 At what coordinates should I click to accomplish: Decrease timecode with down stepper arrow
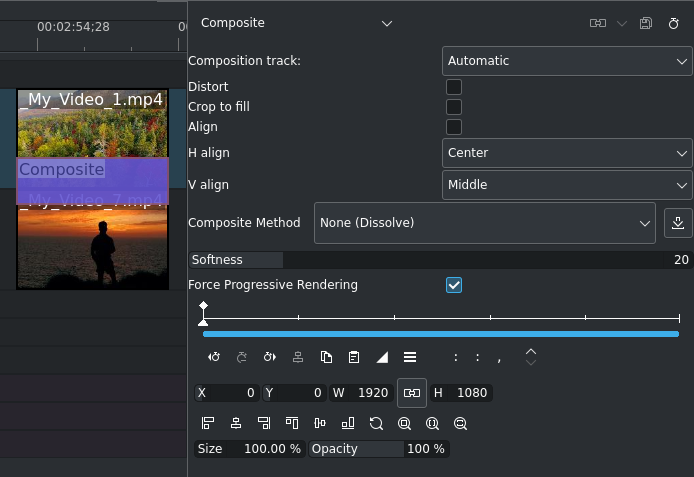click(x=531, y=362)
